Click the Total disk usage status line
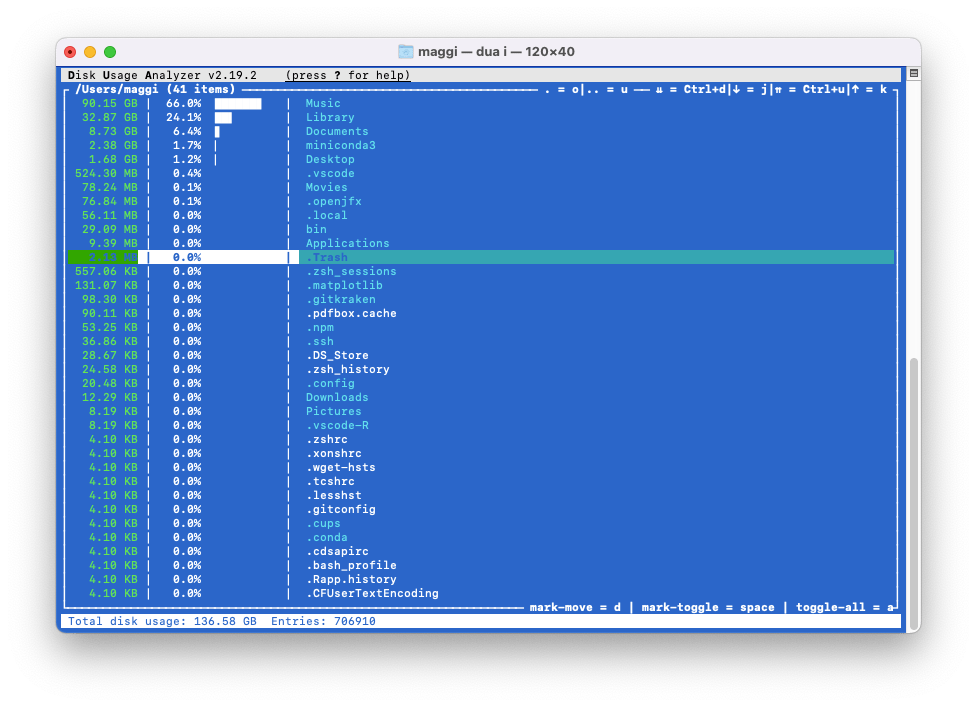Screen dimensions: 977x707 (x=162, y=622)
